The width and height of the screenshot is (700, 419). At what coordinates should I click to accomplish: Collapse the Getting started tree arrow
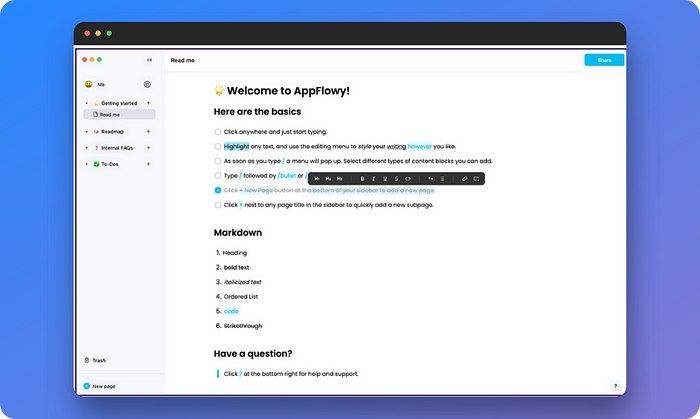pyautogui.click(x=87, y=103)
